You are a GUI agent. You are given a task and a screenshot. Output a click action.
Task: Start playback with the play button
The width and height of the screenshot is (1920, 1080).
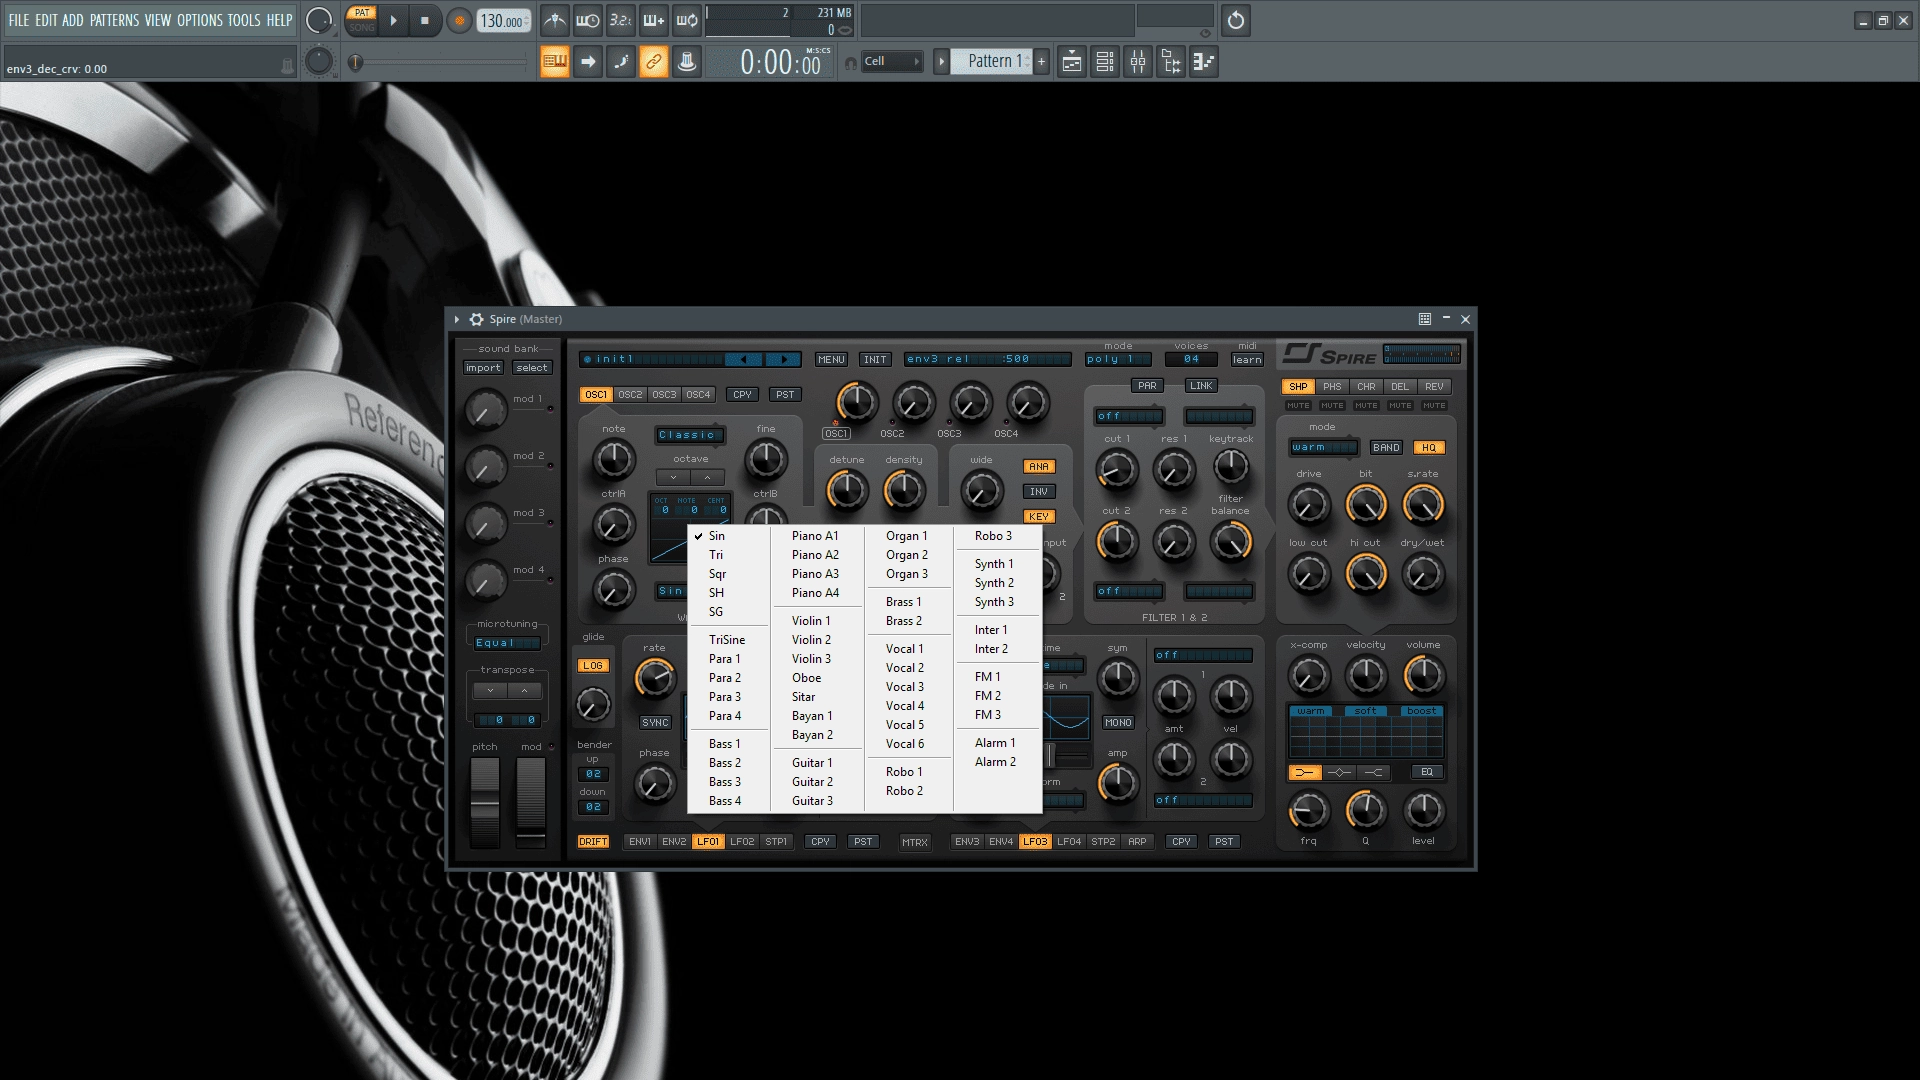[394, 20]
